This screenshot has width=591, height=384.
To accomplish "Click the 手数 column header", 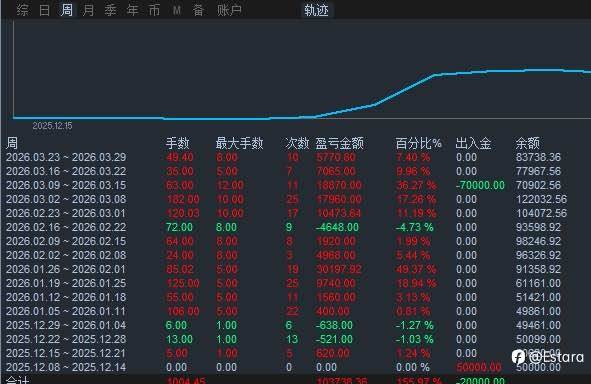I will pyautogui.click(x=178, y=143).
